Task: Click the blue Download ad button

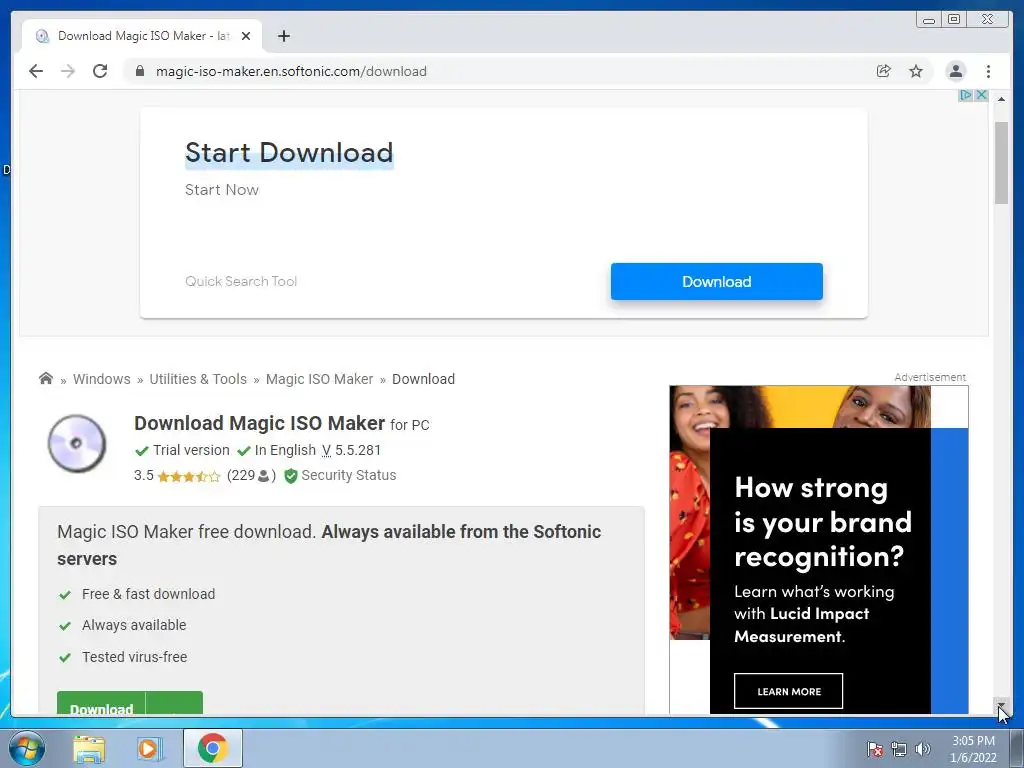Action: point(716,281)
